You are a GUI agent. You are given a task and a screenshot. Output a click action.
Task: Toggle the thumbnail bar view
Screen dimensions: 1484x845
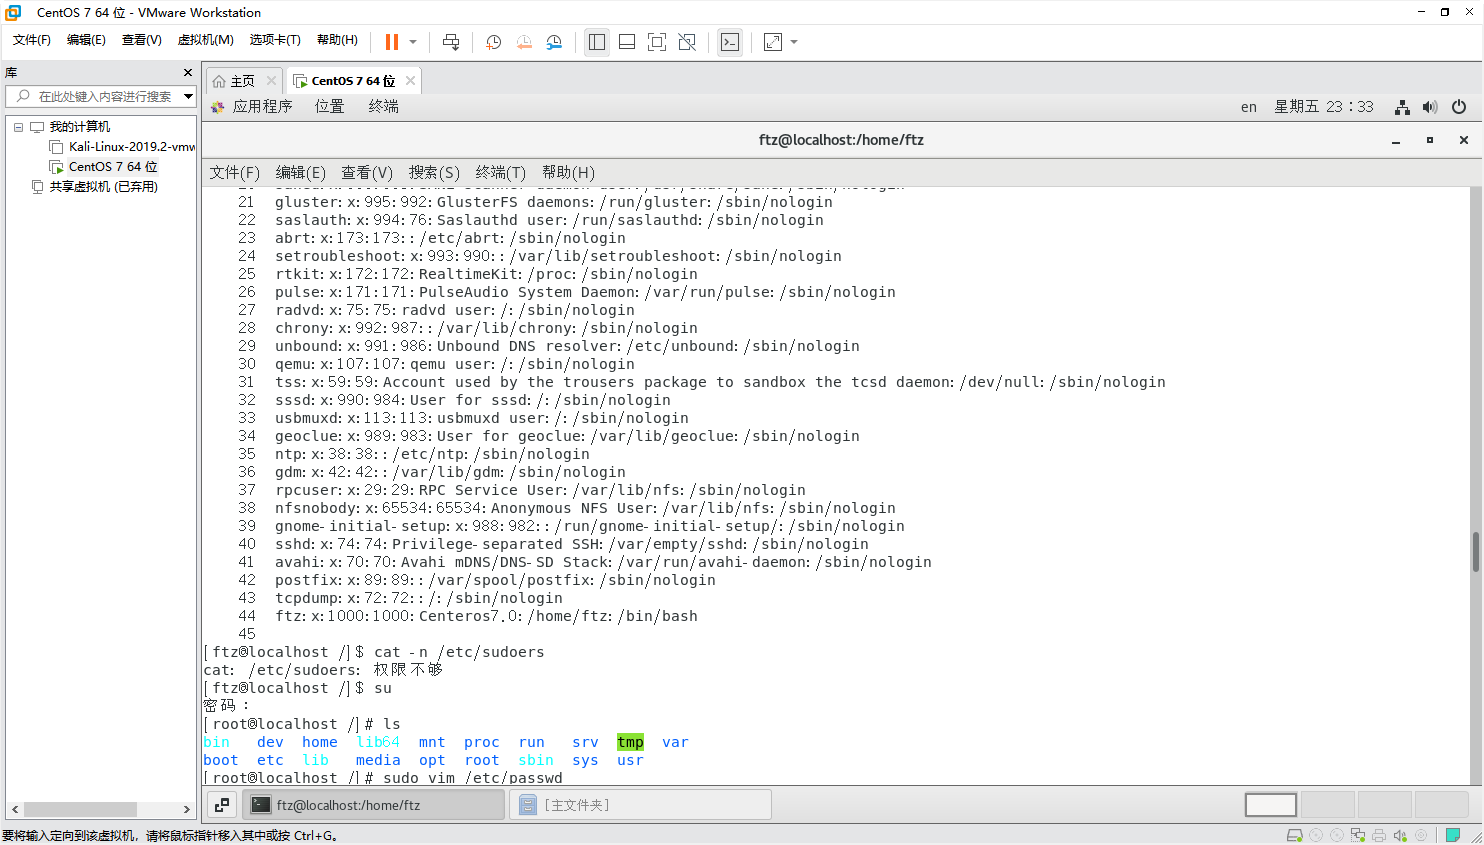pyautogui.click(x=627, y=42)
